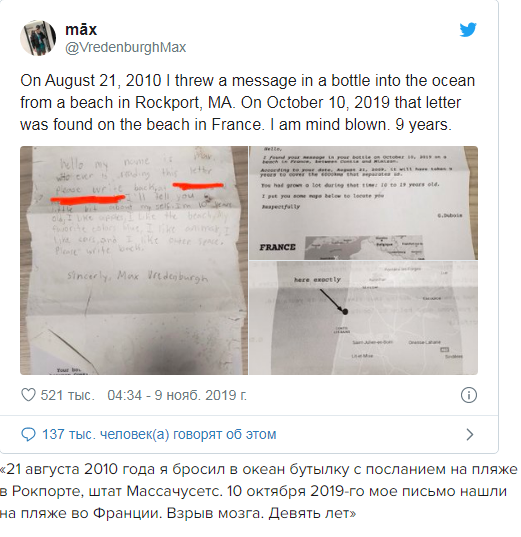
Task: Open the tweet info circle icon
Action: click(469, 395)
